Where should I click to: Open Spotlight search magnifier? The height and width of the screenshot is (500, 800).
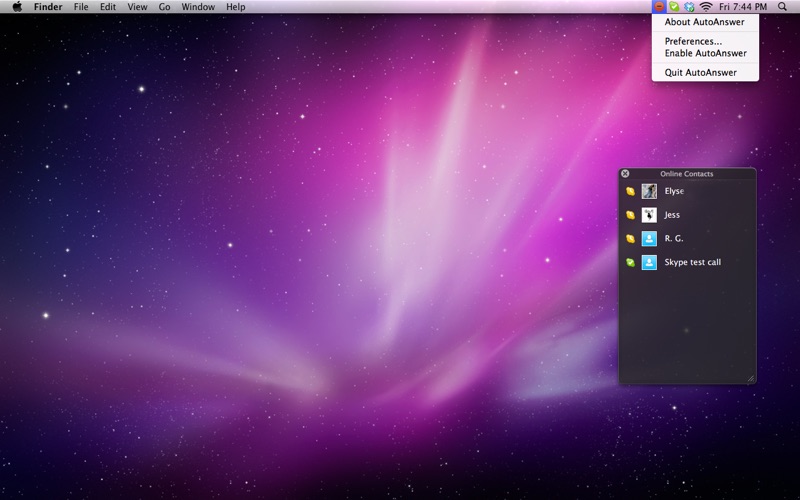pos(781,7)
